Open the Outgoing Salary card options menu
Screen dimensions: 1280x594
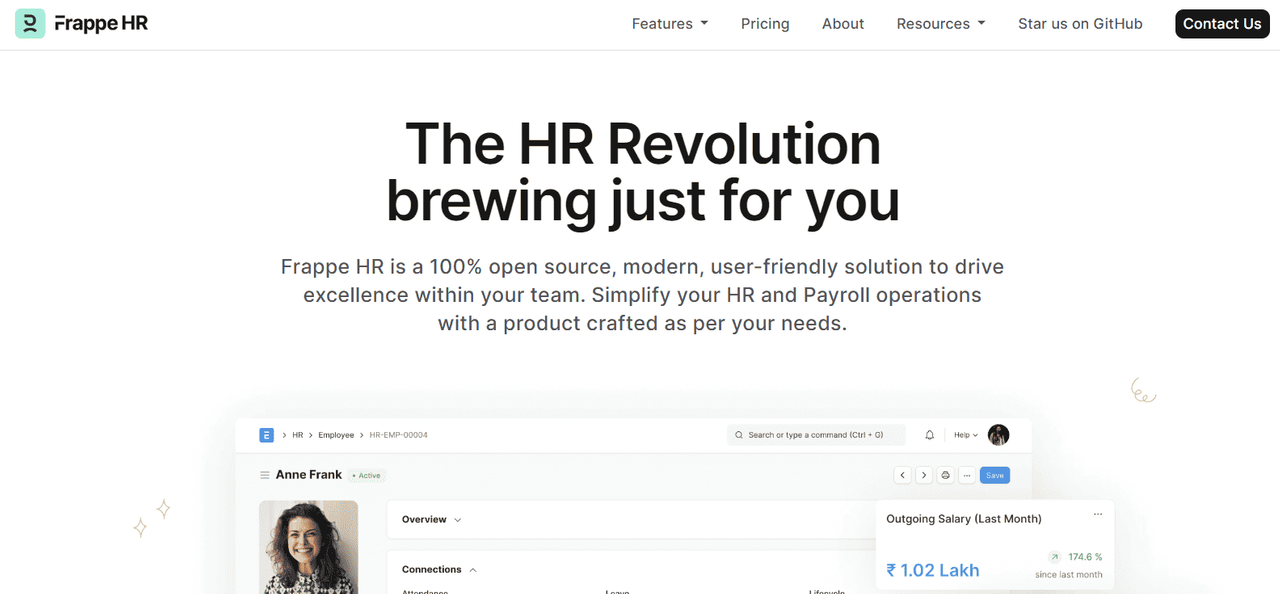point(1098,514)
